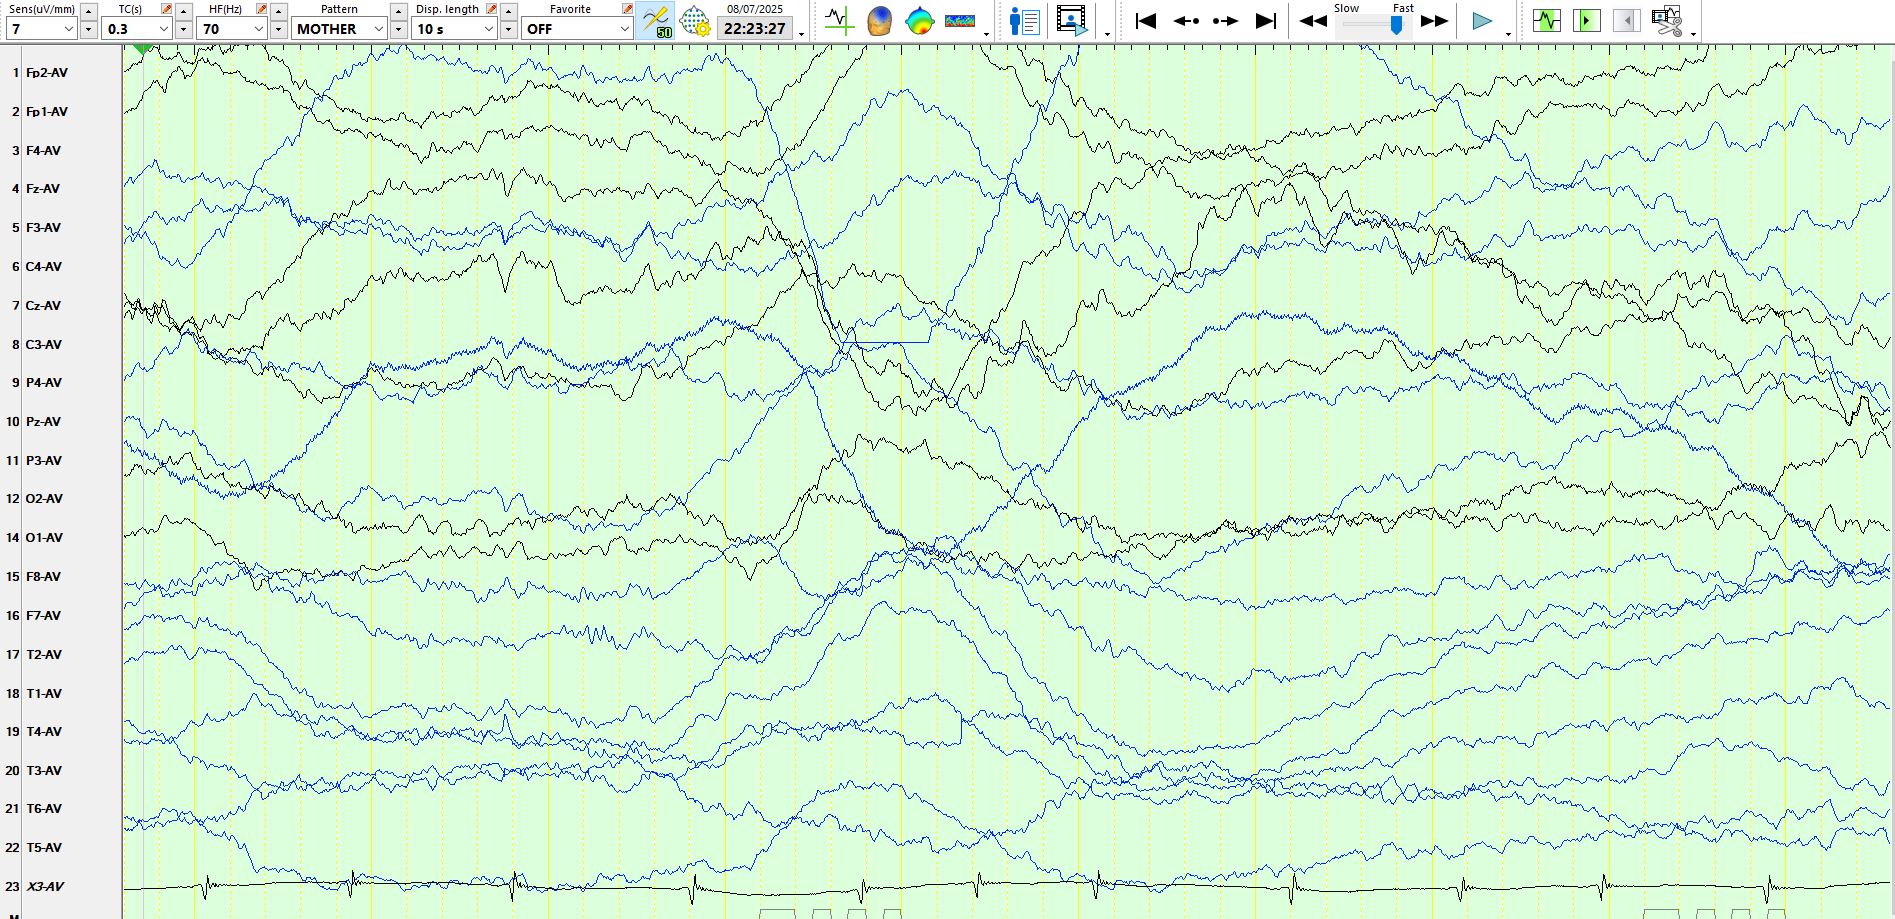The width and height of the screenshot is (1895, 919).
Task: Select the F4-AV channel label
Action: 43,151
